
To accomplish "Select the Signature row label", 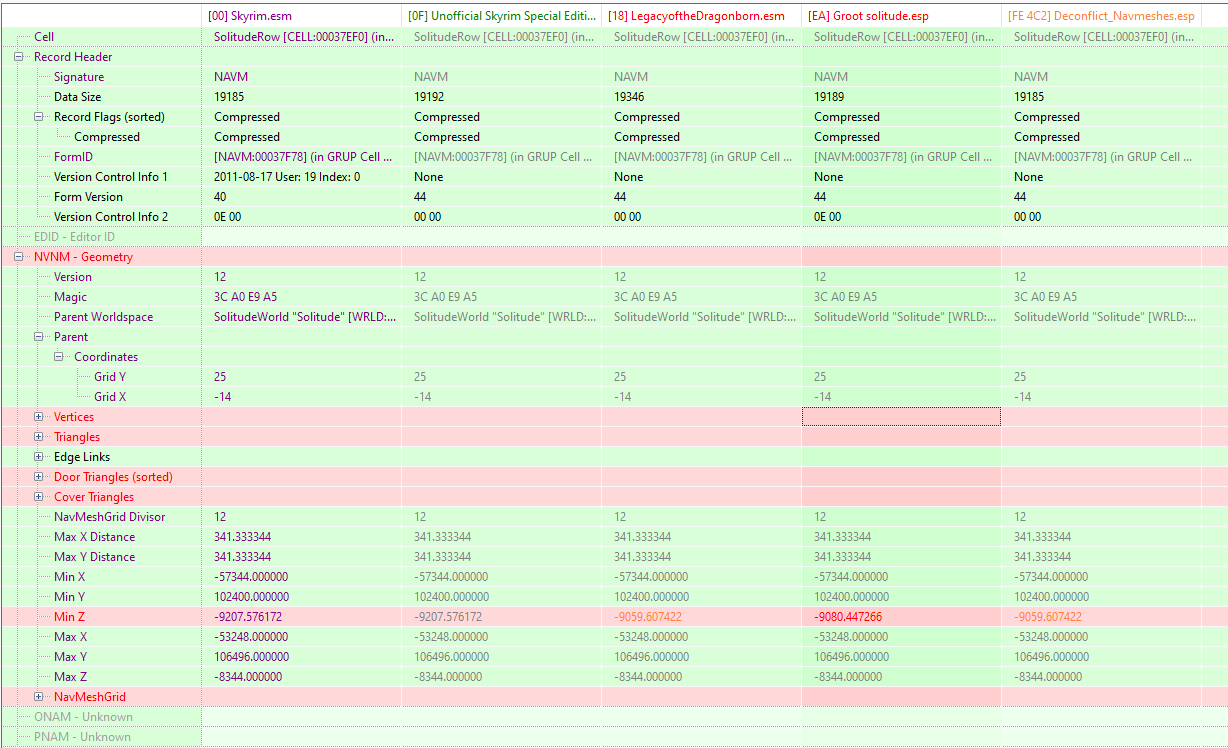I will pos(79,77).
